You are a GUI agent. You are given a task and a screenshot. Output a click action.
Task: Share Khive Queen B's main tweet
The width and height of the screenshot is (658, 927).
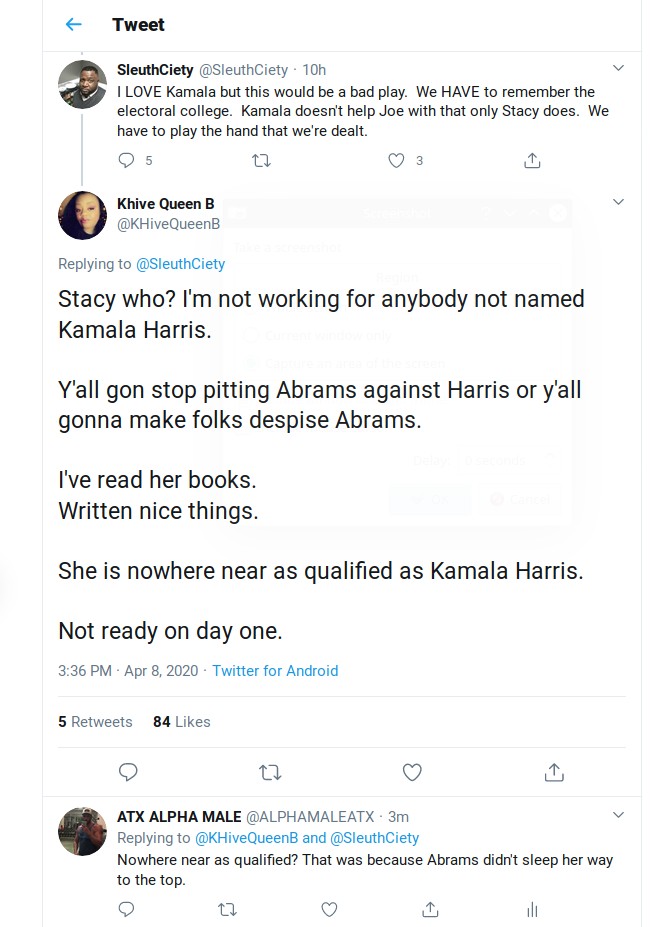point(554,772)
